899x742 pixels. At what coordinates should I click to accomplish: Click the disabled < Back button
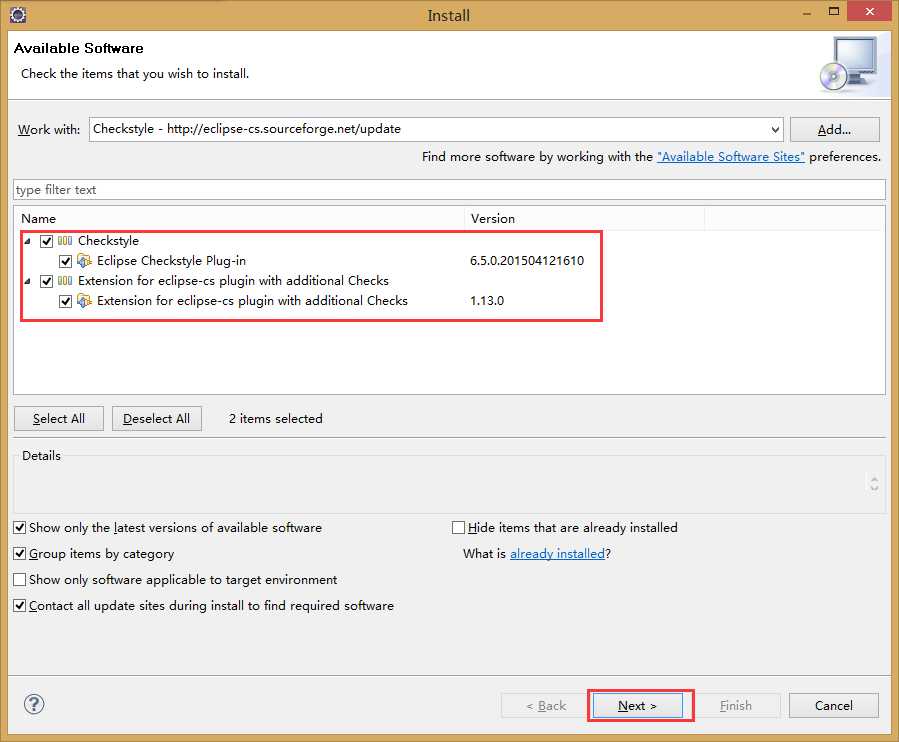point(546,706)
